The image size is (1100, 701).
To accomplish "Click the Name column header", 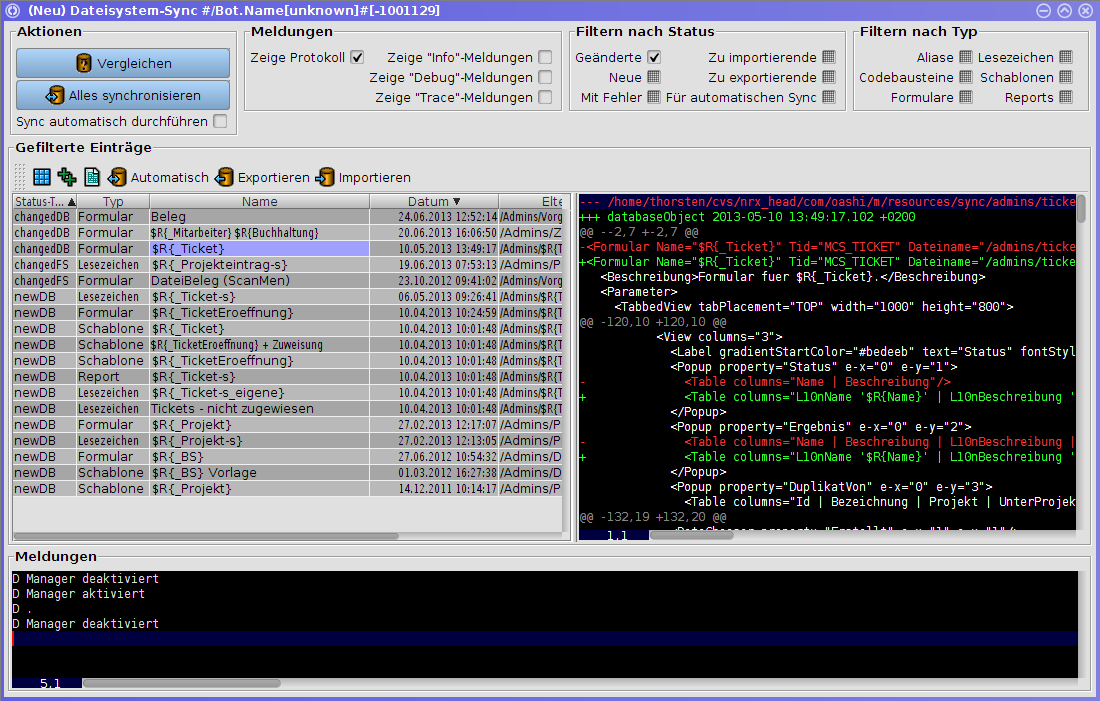I will 259,202.
